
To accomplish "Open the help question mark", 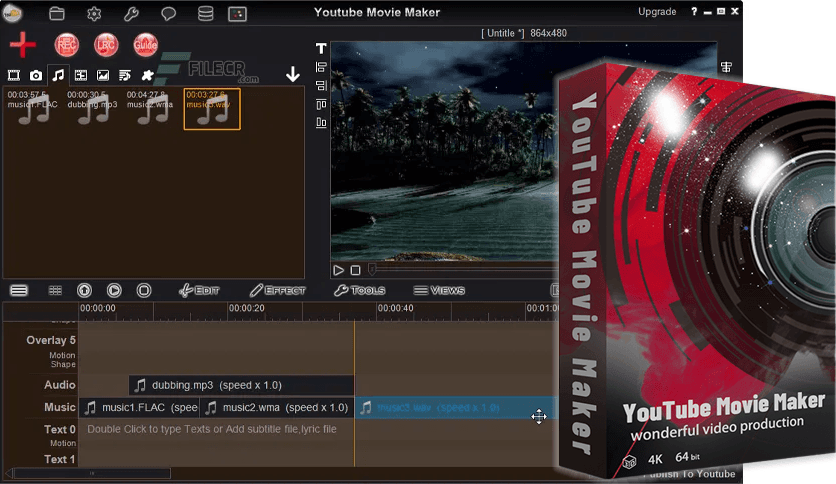I will 694,11.
